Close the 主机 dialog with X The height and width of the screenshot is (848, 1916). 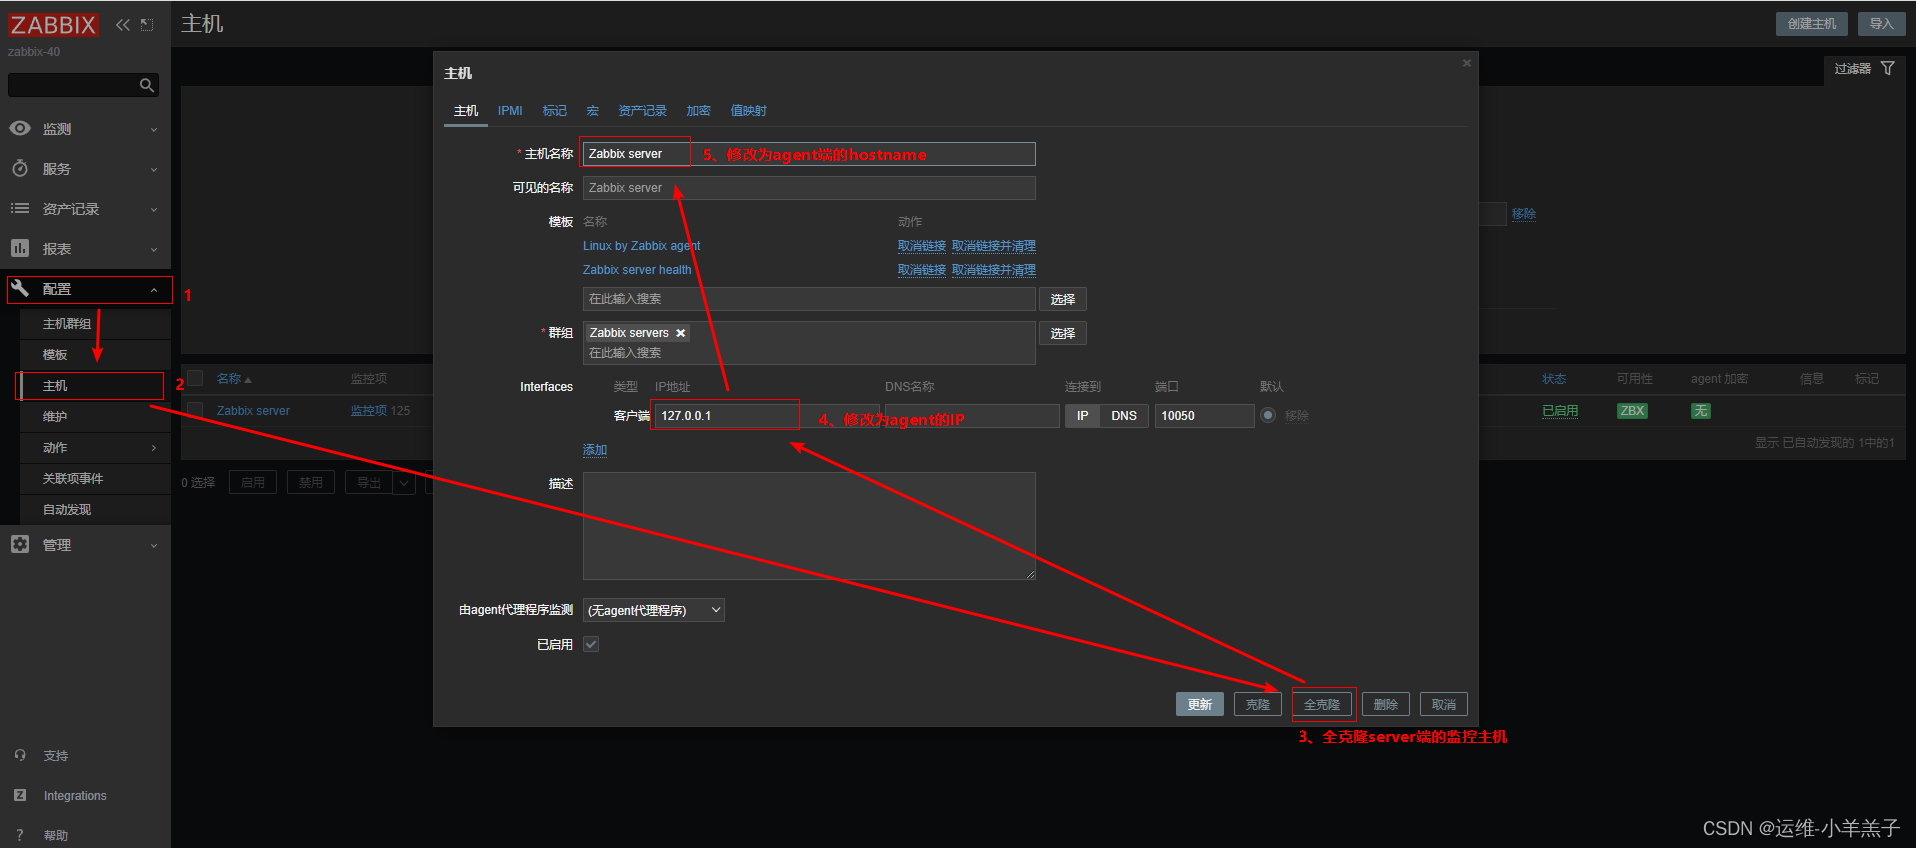point(1467,63)
